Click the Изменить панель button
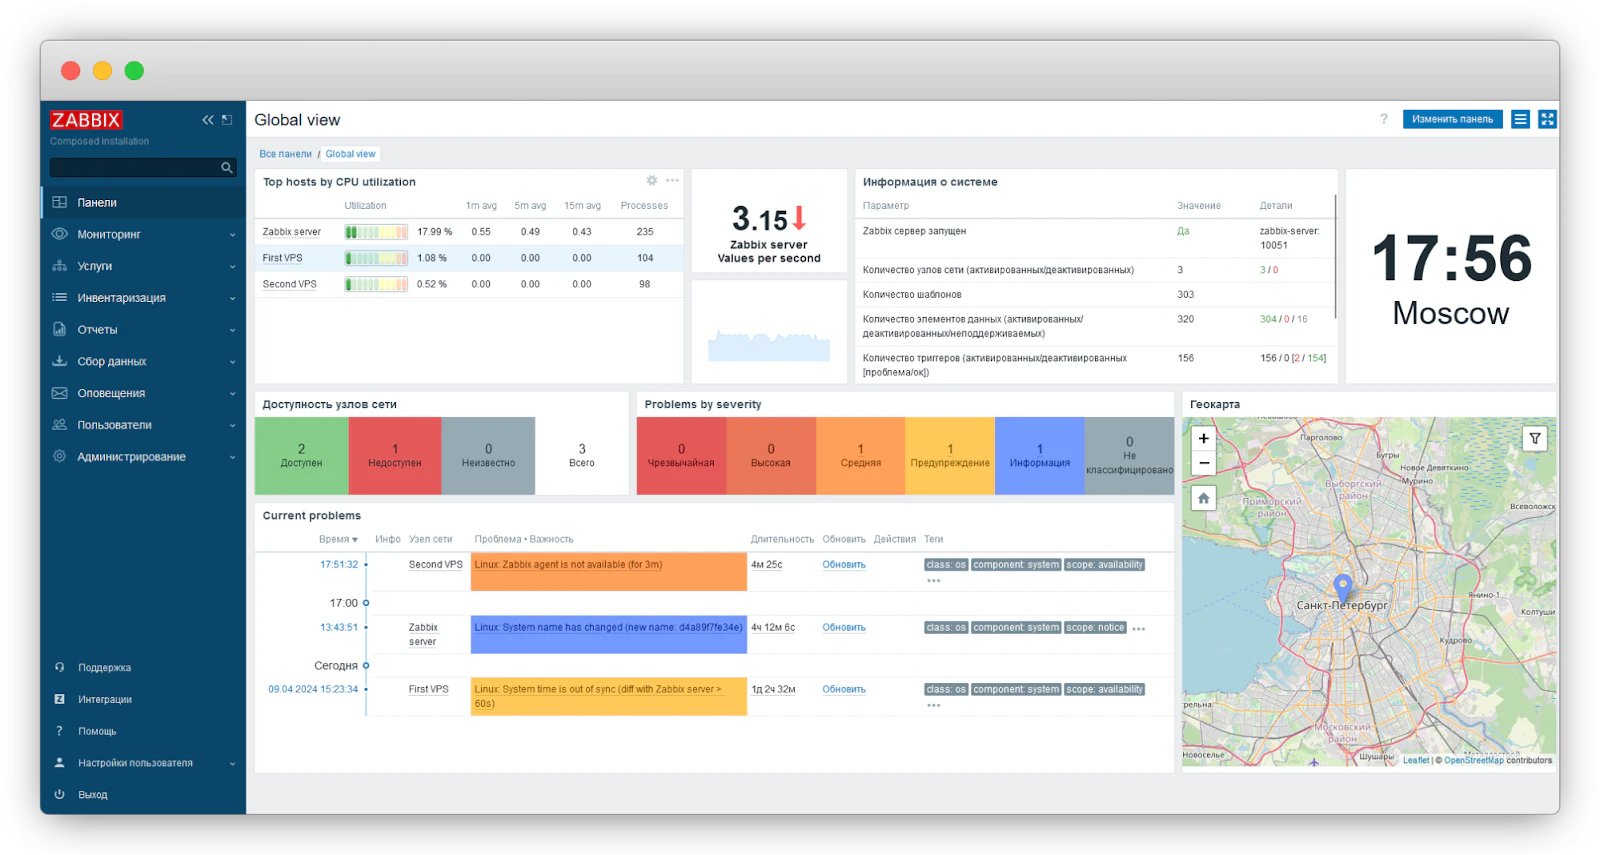 [x=1452, y=119]
